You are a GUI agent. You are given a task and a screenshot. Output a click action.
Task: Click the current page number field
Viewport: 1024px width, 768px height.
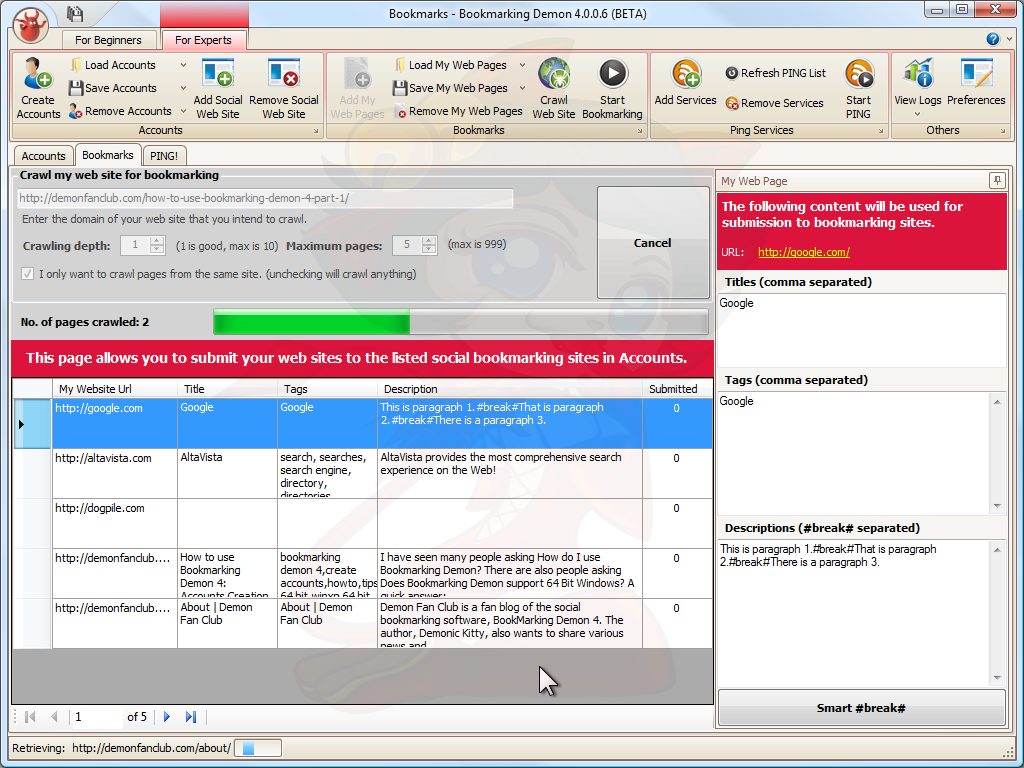[98, 717]
